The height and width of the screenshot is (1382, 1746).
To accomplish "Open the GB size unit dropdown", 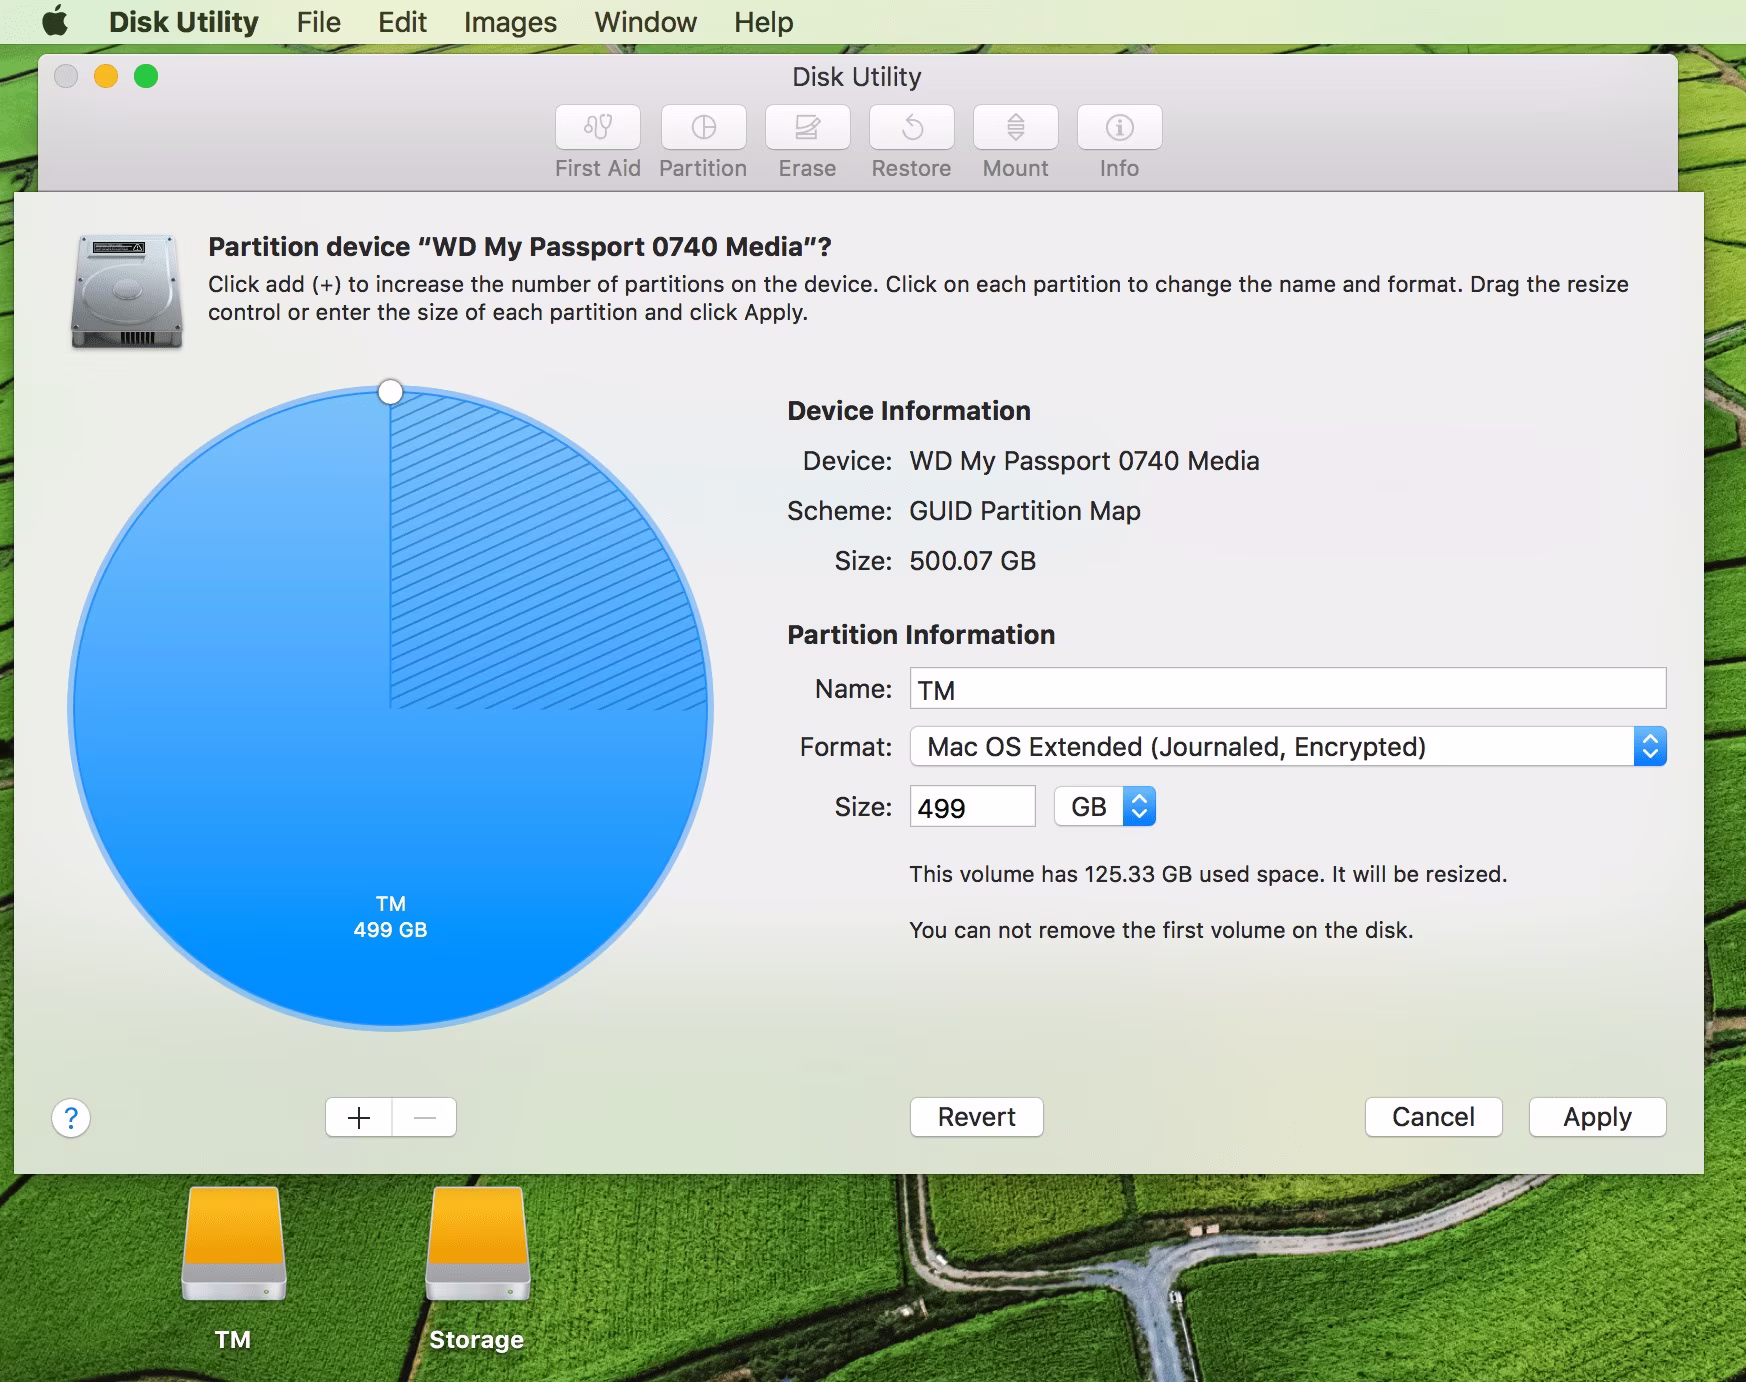I will pyautogui.click(x=1105, y=806).
